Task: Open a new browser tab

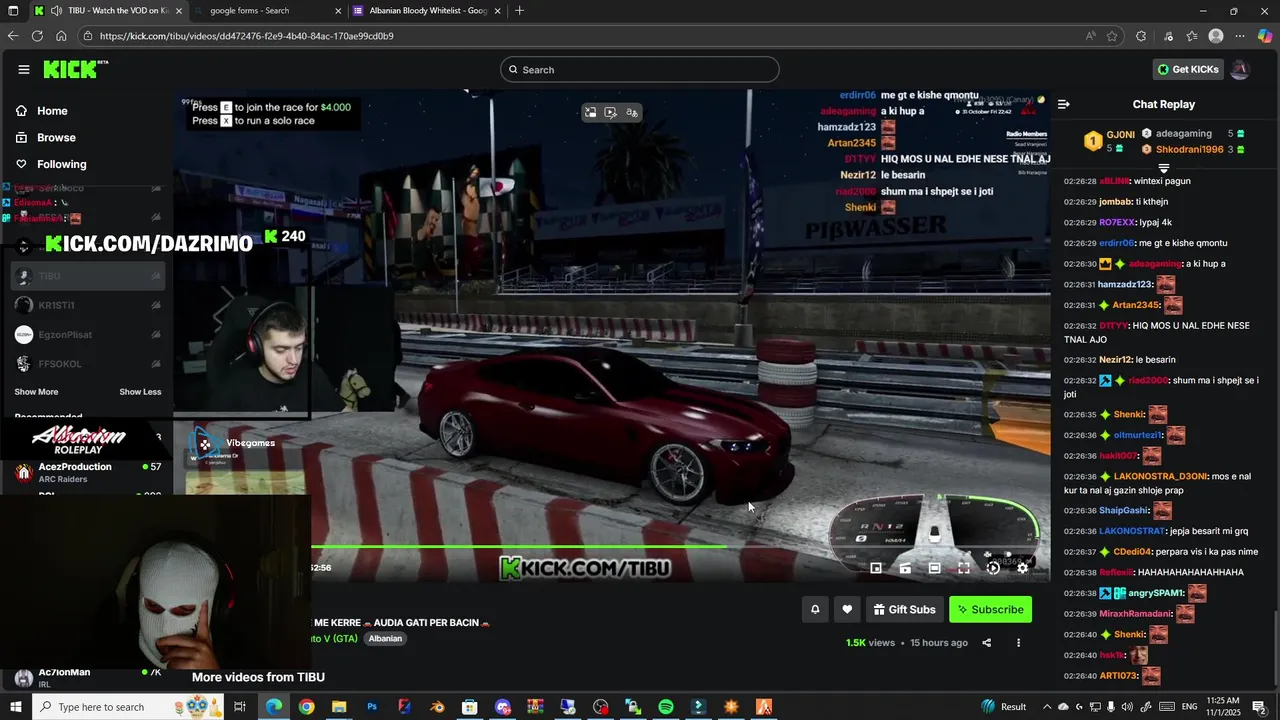Action: click(x=519, y=11)
